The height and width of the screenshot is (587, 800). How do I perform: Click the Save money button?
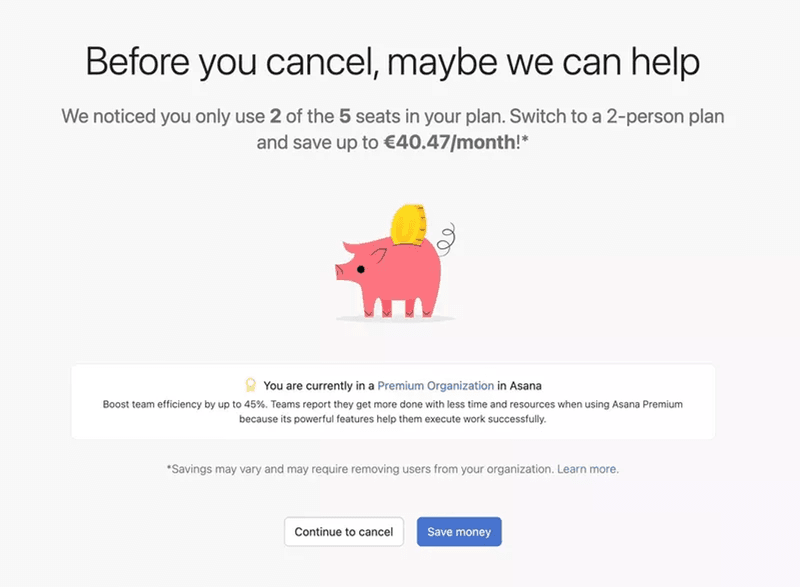click(x=459, y=531)
